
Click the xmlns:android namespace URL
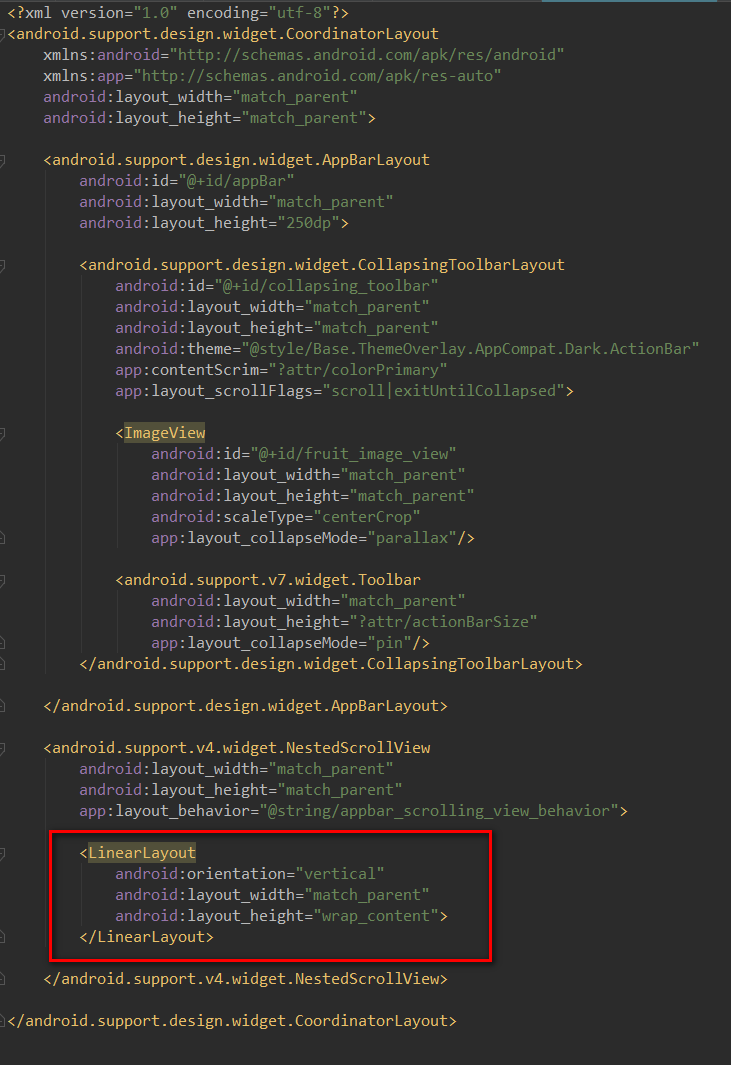pyautogui.click(x=367, y=55)
